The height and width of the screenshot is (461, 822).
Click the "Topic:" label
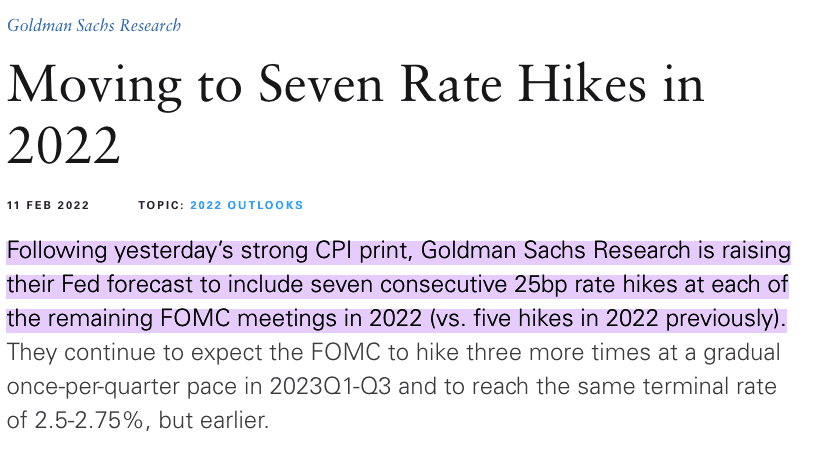(161, 205)
